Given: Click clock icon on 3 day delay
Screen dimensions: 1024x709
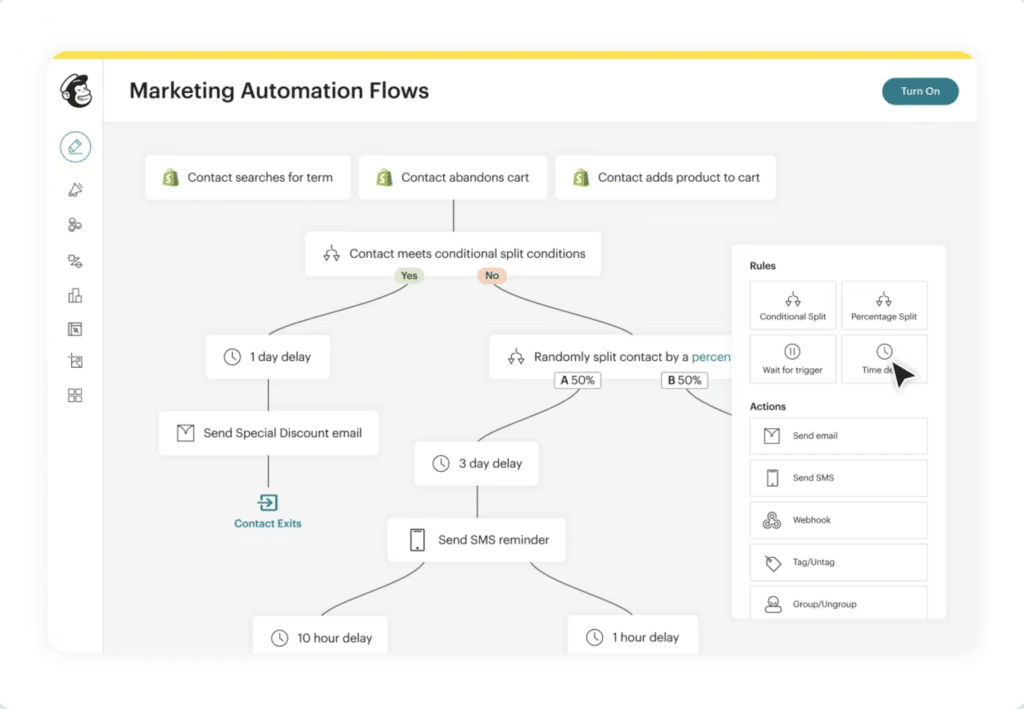Looking at the screenshot, I should [441, 464].
